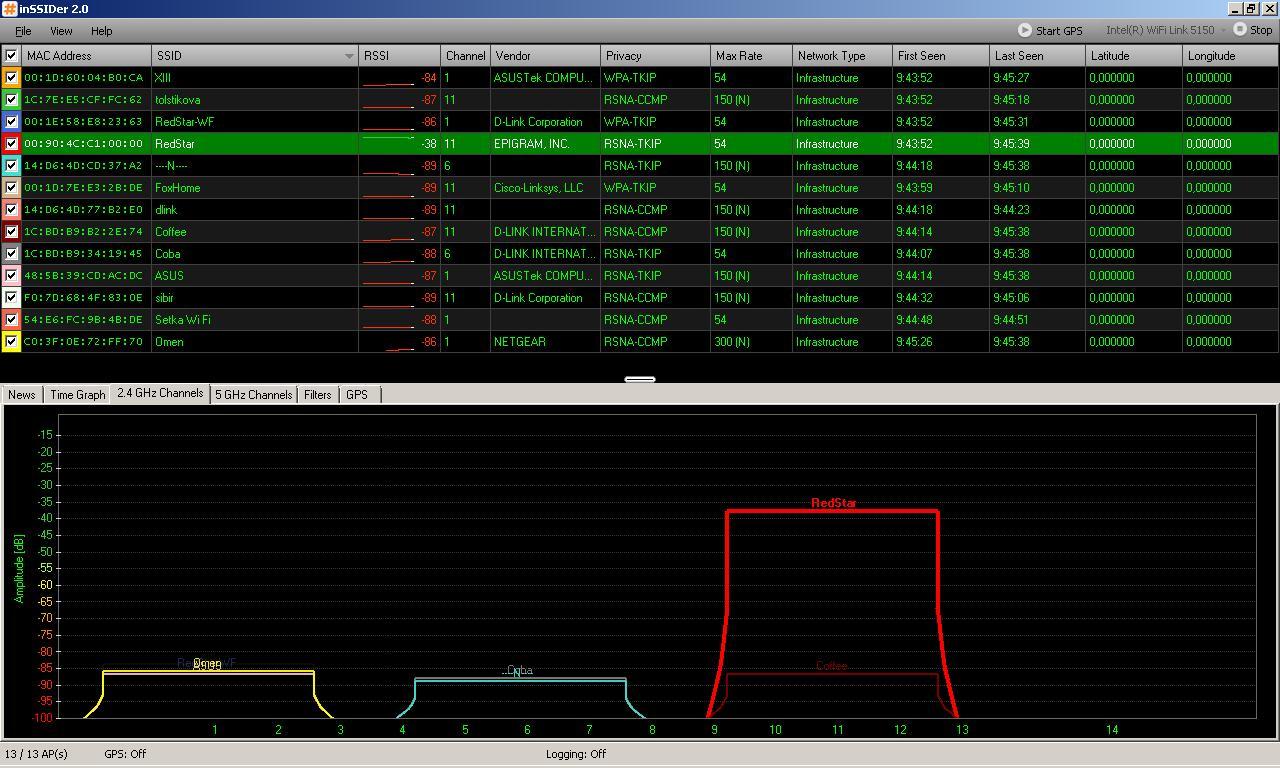Toggle the XIII network checkbox
The height and width of the screenshot is (768, 1280).
11,78
